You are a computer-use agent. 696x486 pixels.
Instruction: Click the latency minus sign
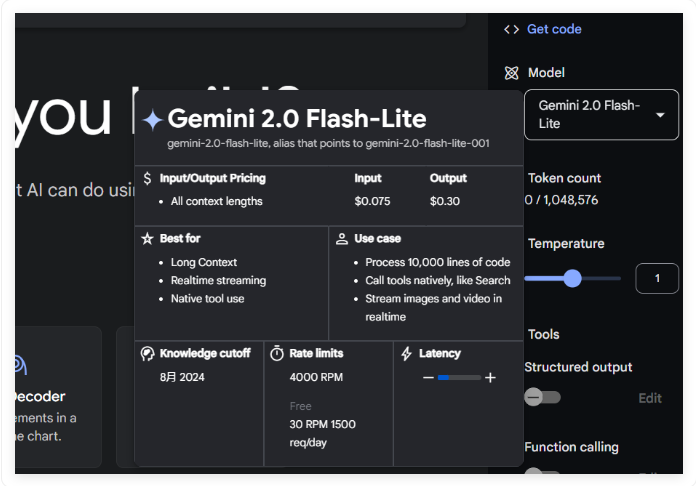click(428, 378)
